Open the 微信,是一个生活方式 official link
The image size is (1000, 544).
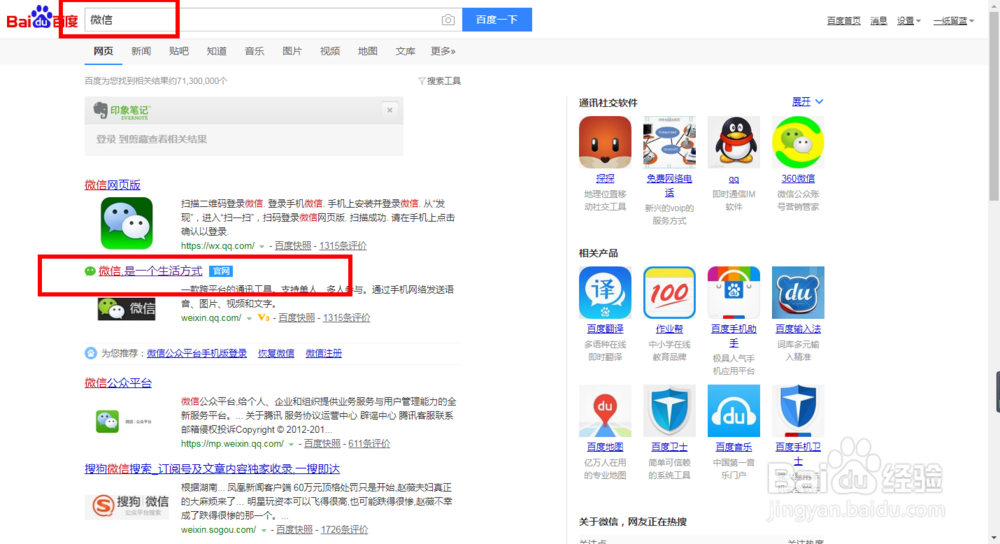(151, 271)
